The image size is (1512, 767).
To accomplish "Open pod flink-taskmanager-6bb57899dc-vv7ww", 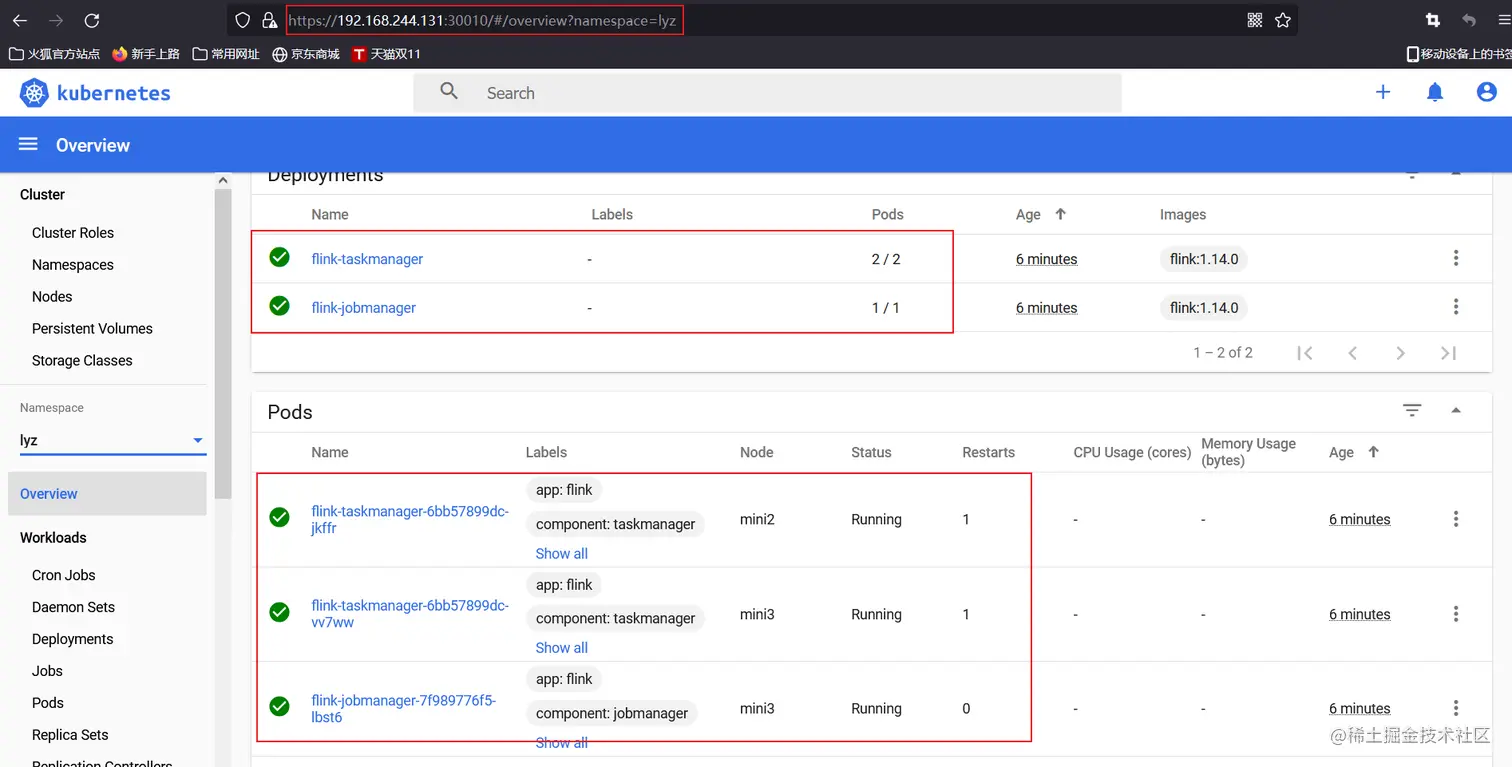I will point(410,614).
